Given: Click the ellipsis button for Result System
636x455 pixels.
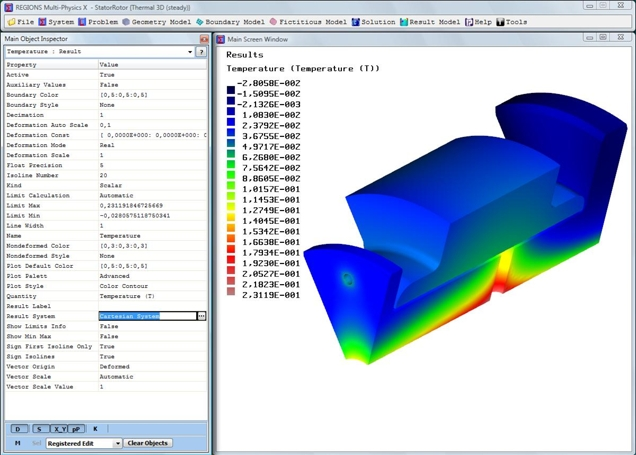Looking at the screenshot, I should pos(201,316).
